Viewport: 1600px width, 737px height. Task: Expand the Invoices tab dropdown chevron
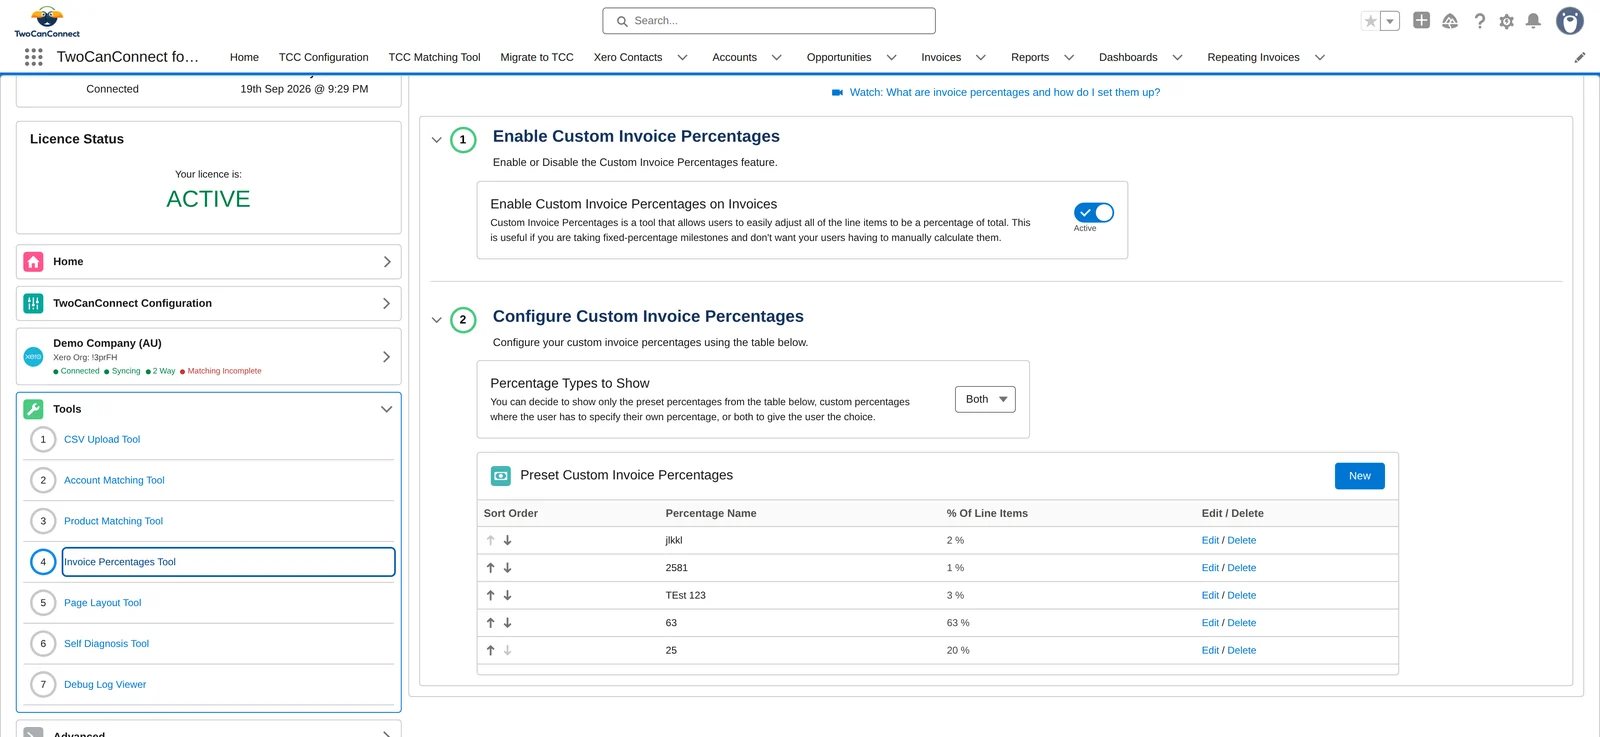[981, 57]
